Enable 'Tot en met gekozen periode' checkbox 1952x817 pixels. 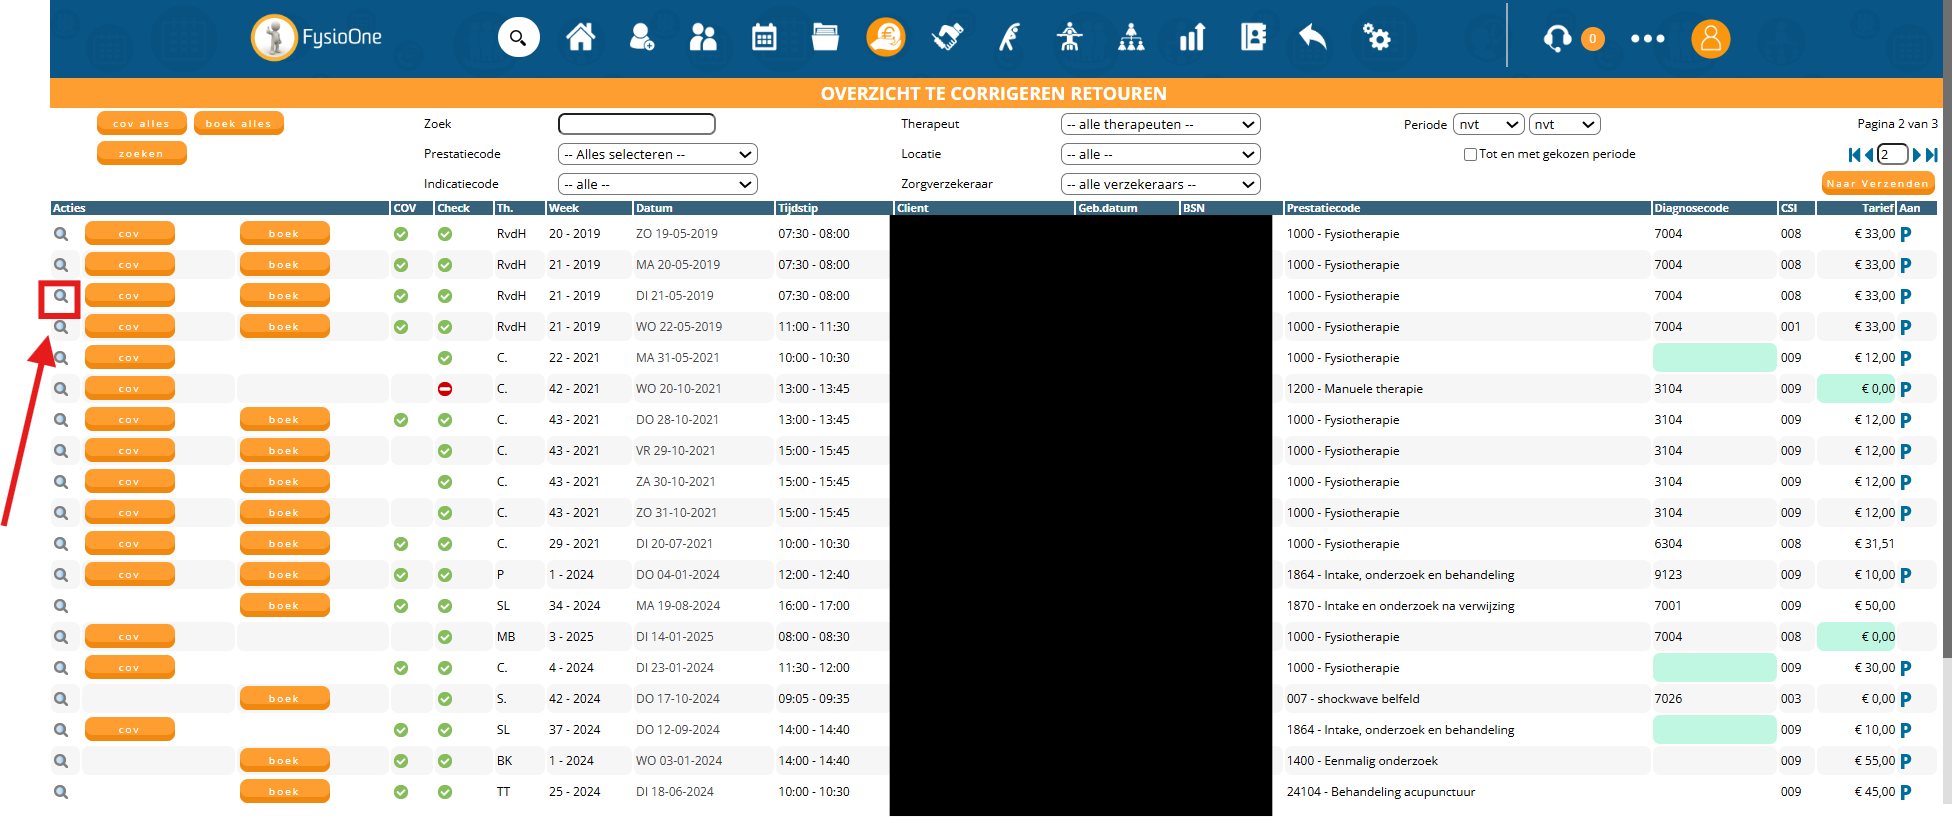(1470, 155)
